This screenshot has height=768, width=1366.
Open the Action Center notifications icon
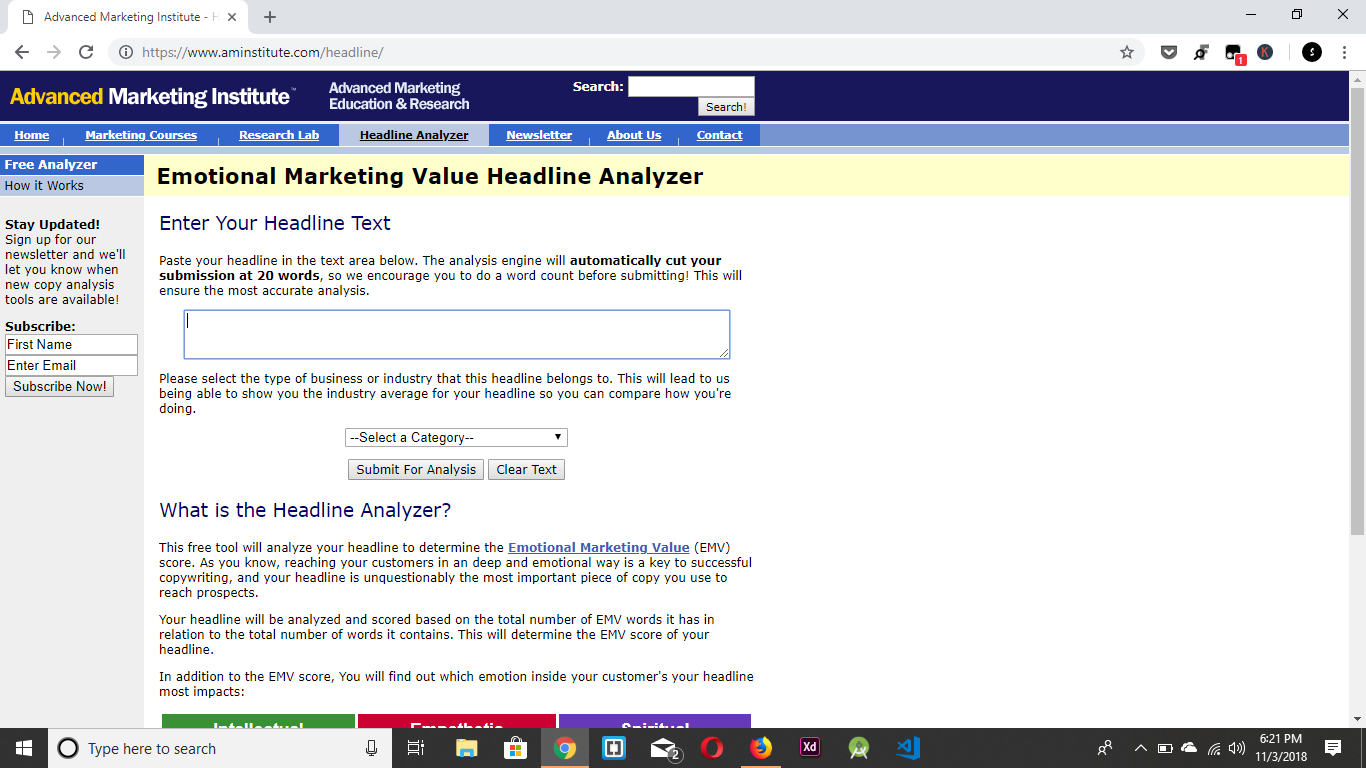(1333, 748)
